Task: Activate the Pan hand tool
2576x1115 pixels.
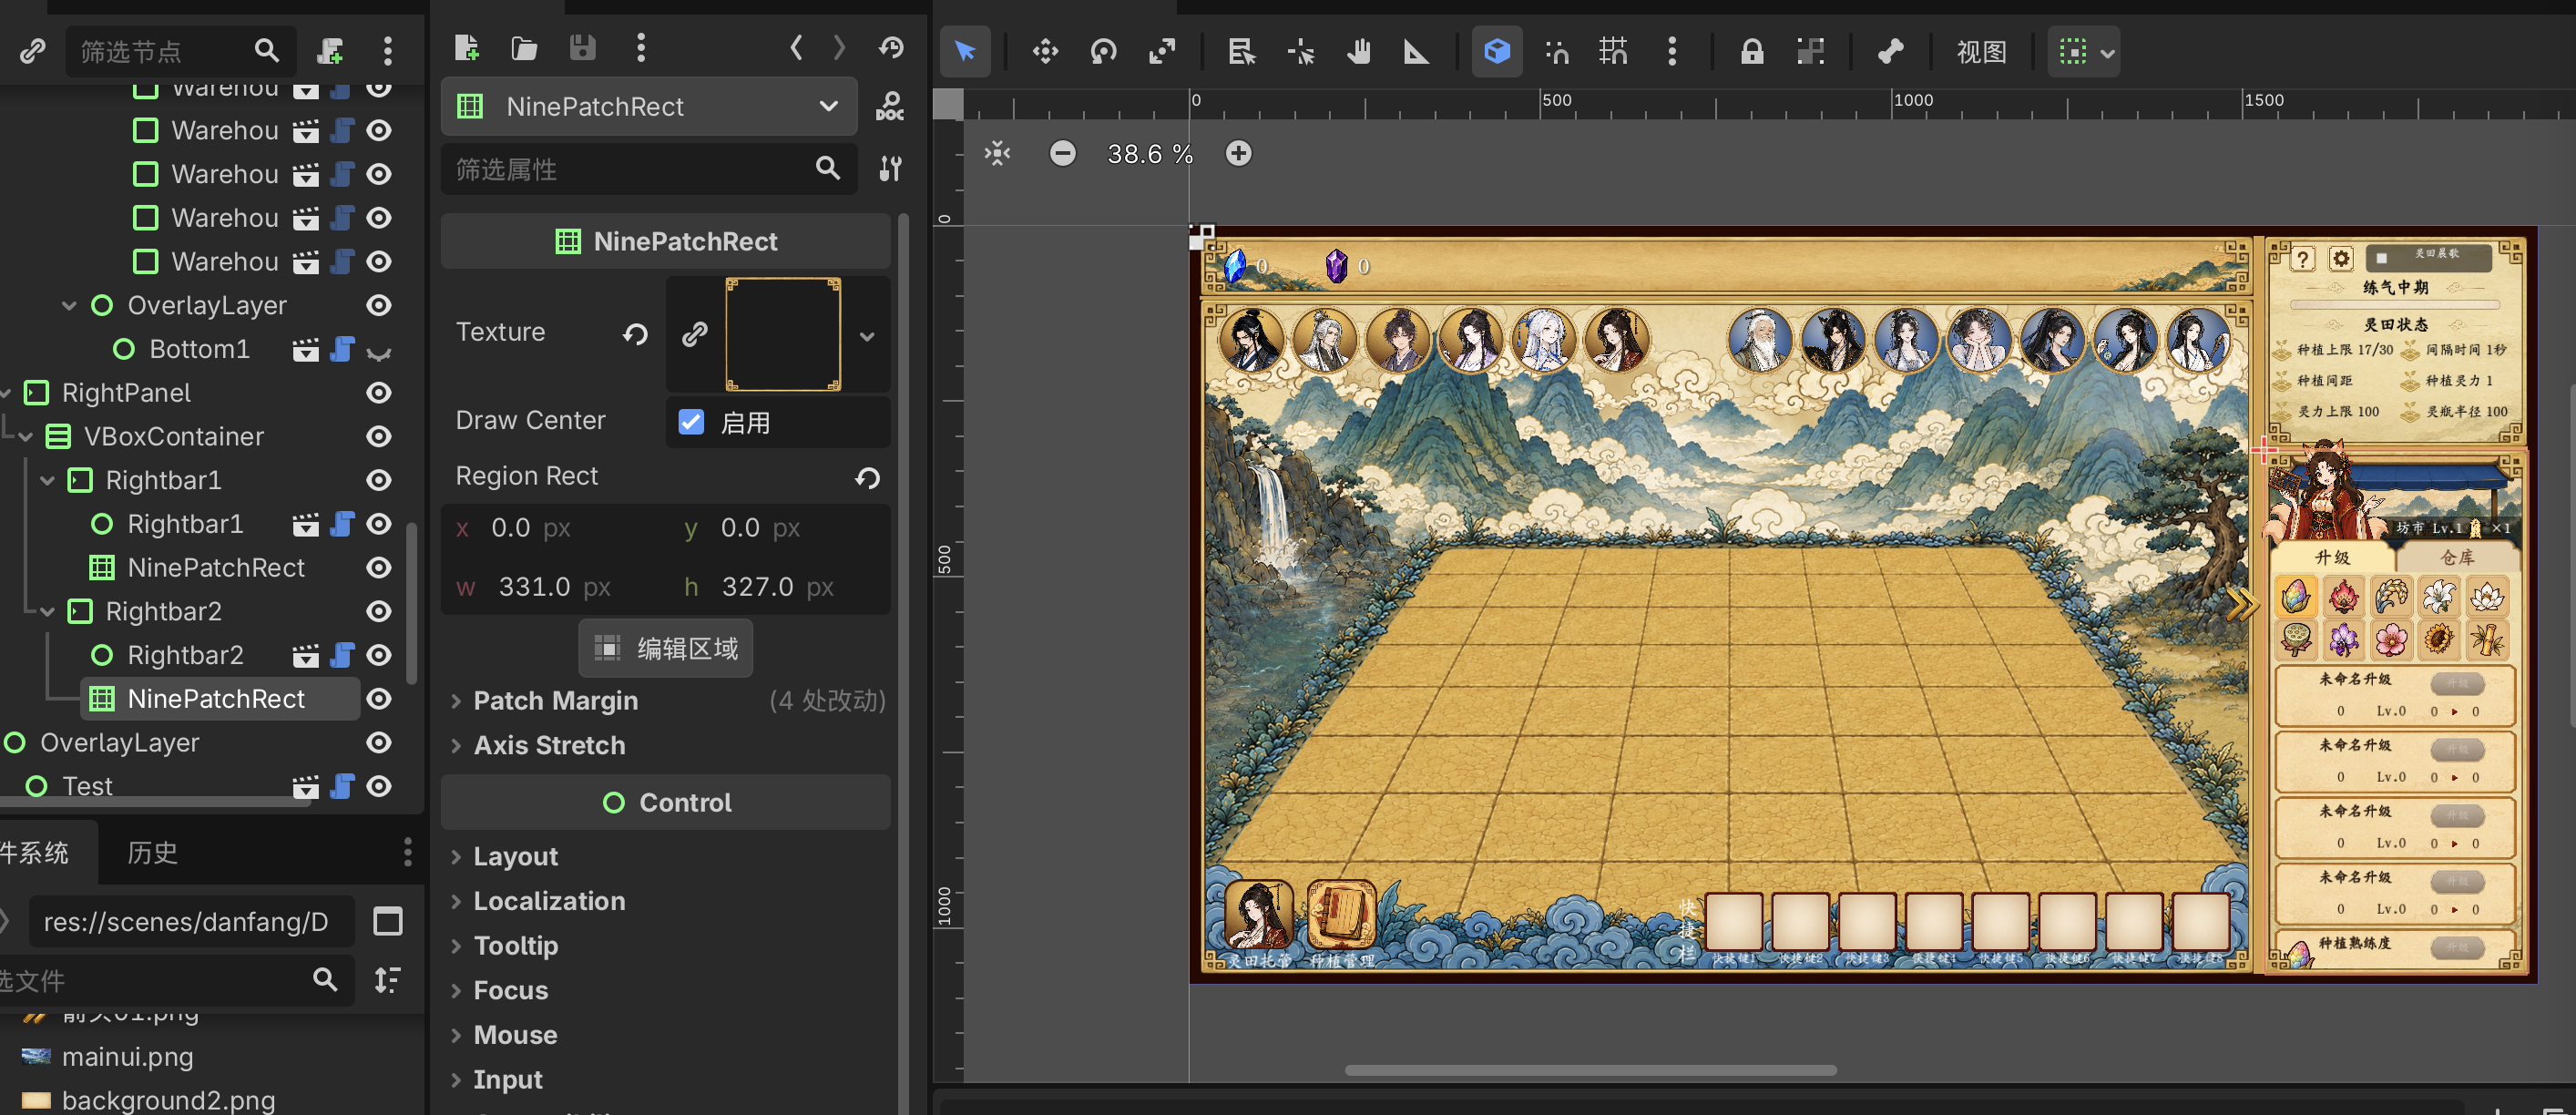Action: click(x=1358, y=51)
